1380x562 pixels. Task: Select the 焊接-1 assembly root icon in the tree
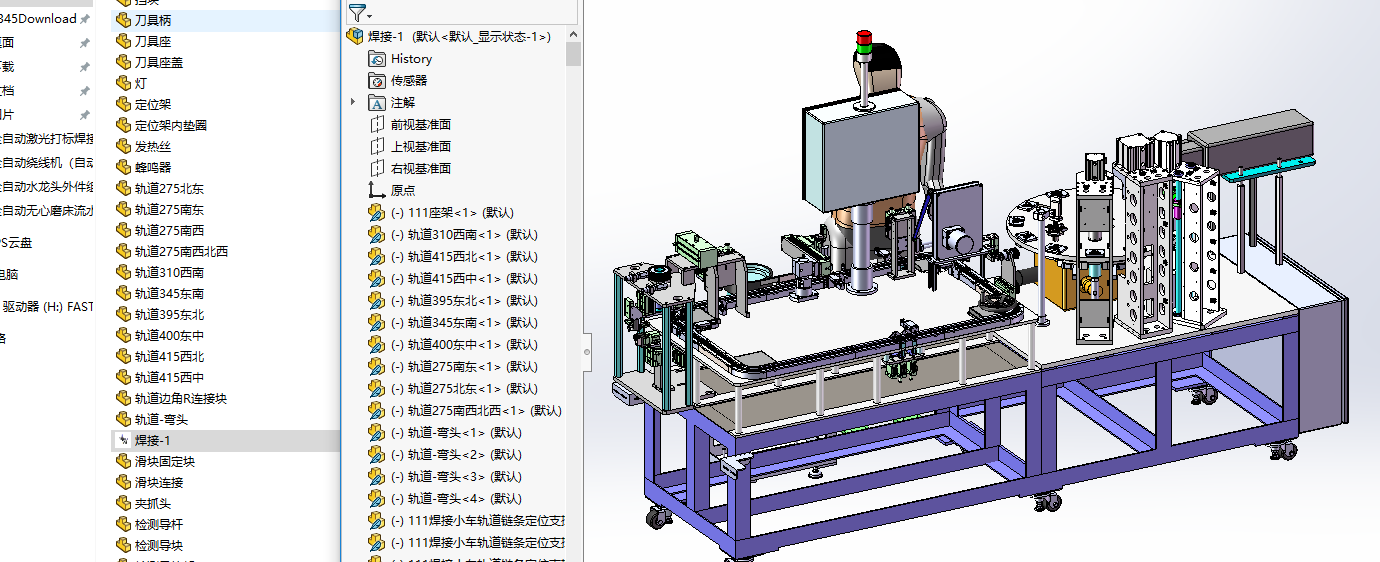[x=354, y=36]
